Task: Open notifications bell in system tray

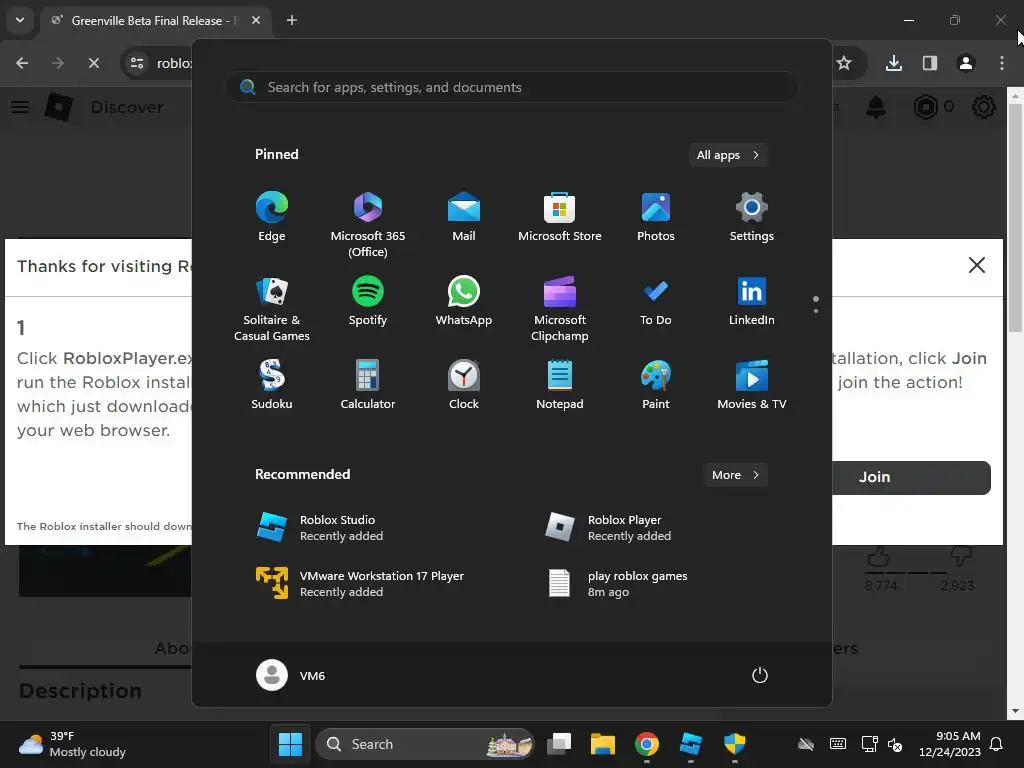Action: 997,744
